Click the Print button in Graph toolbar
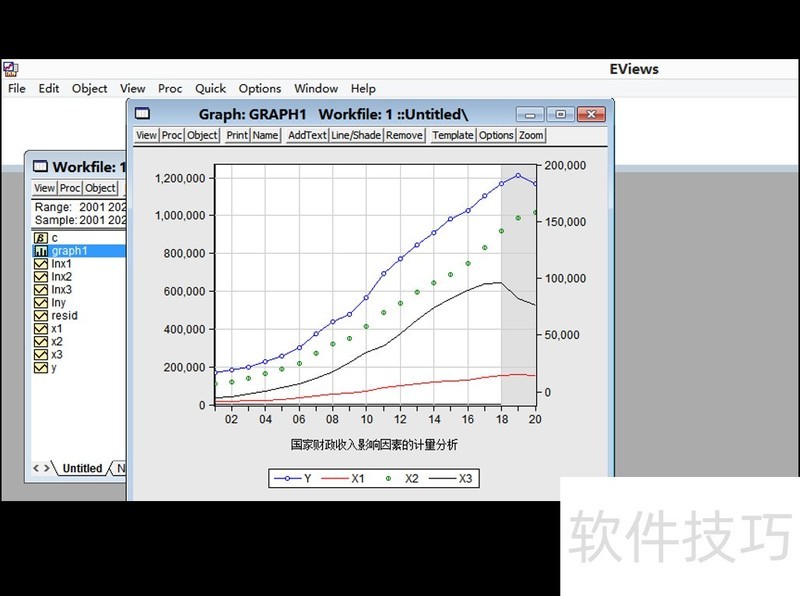Screen dimensions: 800x596 [237, 135]
